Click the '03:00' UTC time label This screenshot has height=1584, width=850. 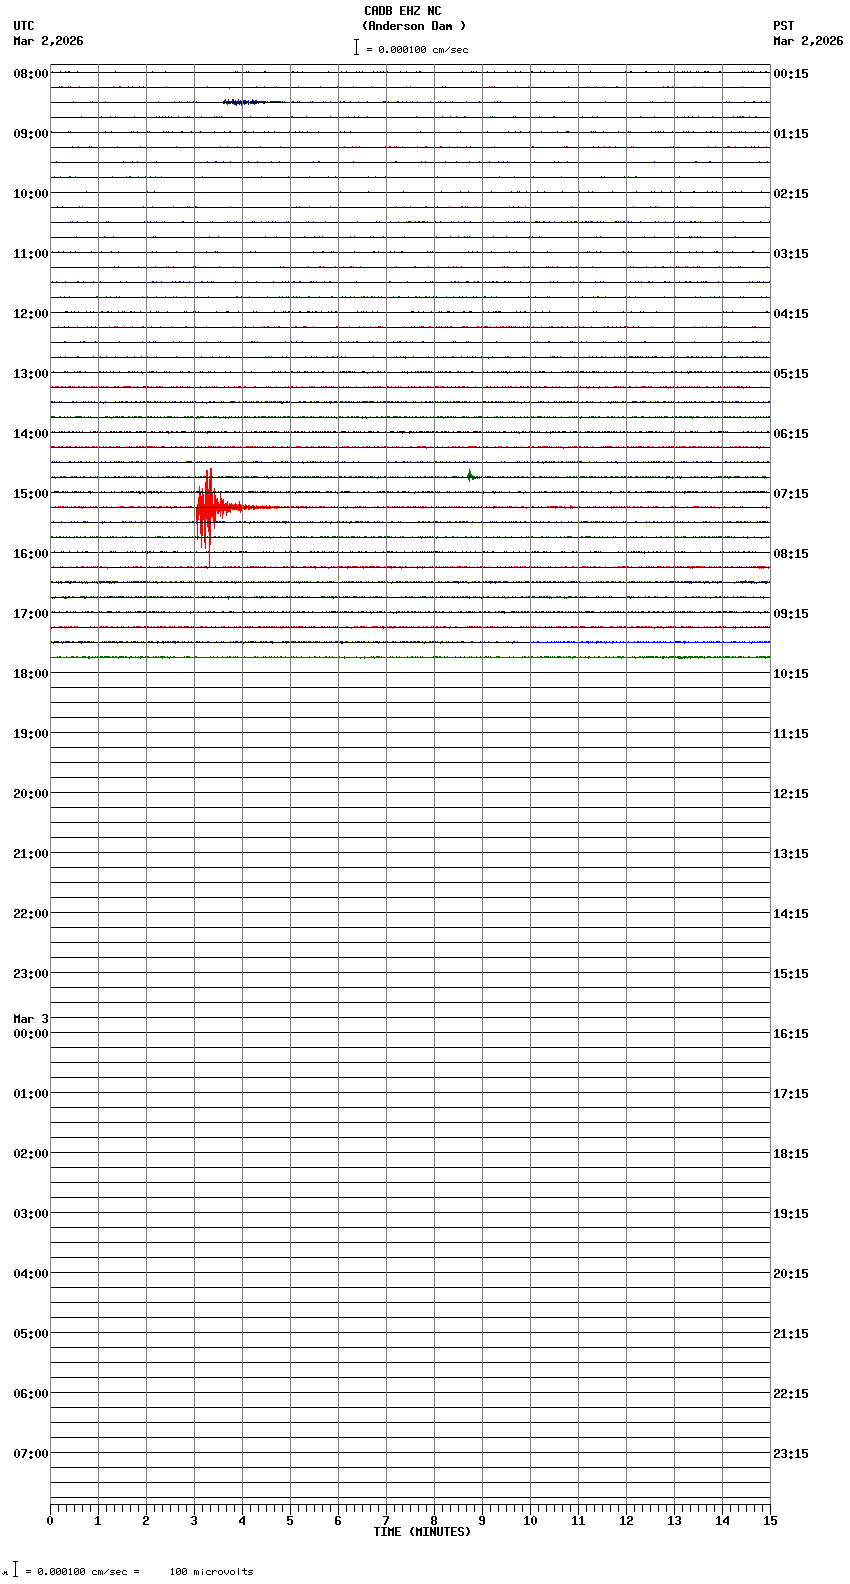pos(31,1214)
